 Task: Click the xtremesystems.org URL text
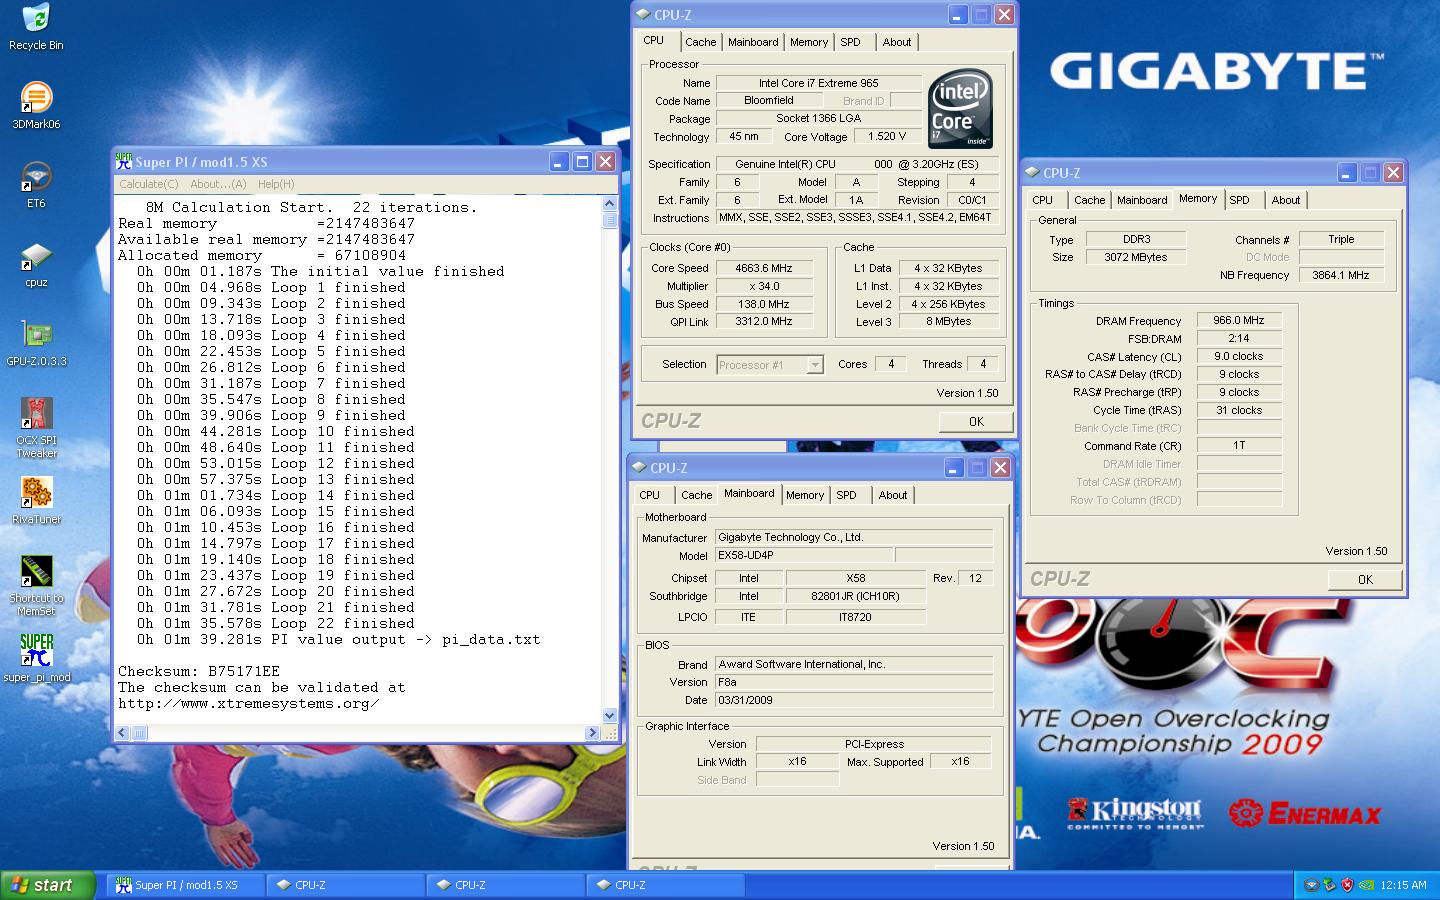click(249, 703)
